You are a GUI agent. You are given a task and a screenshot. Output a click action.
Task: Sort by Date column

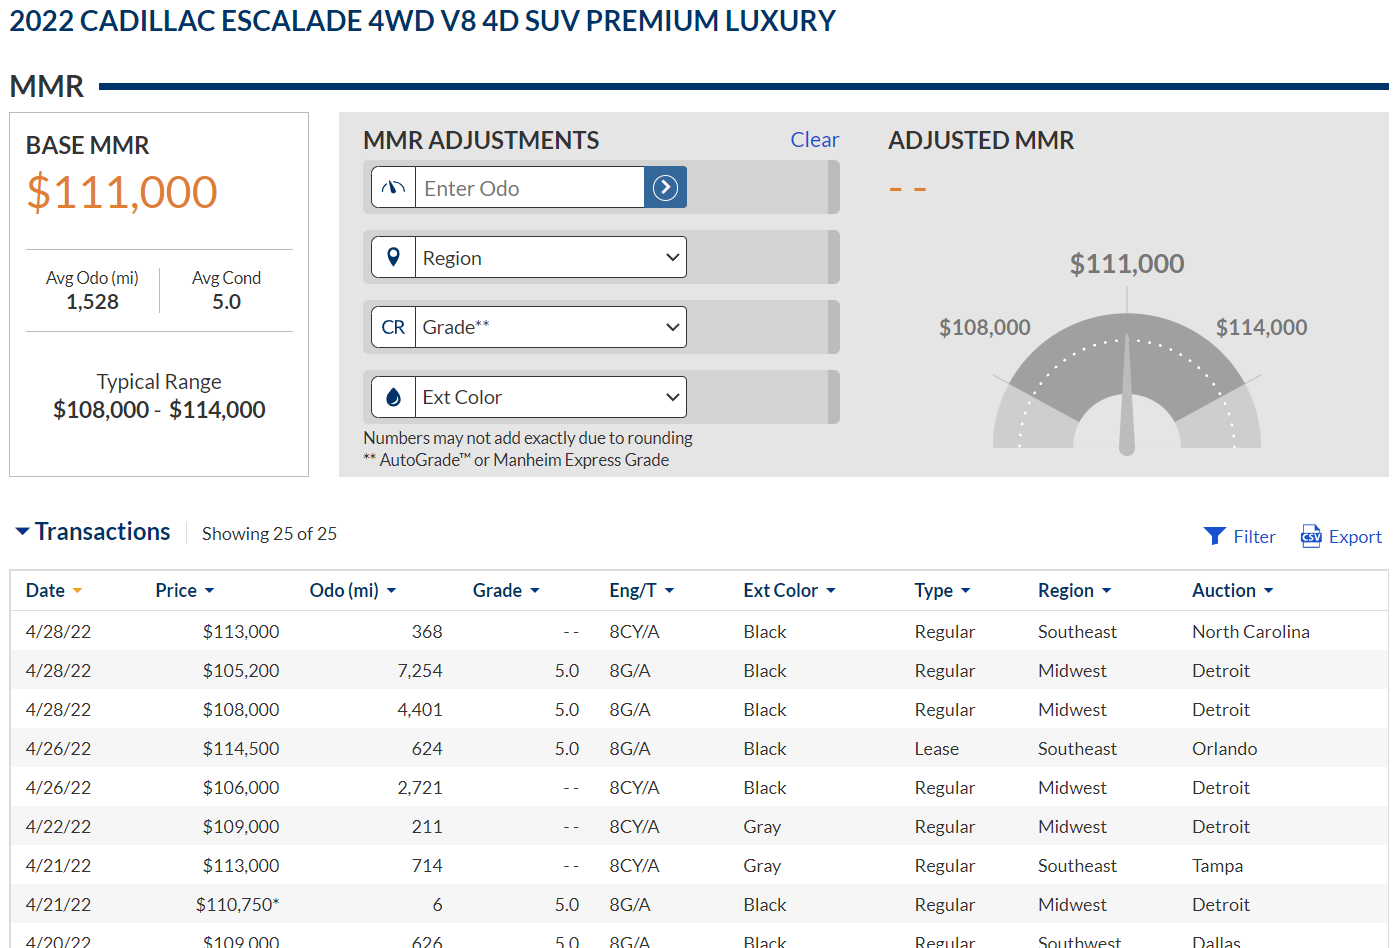53,590
